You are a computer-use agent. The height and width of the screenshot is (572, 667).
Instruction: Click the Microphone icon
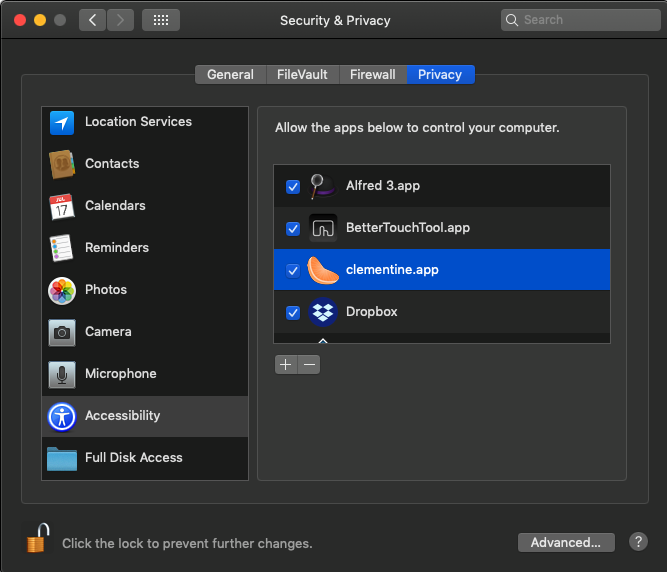pos(62,374)
